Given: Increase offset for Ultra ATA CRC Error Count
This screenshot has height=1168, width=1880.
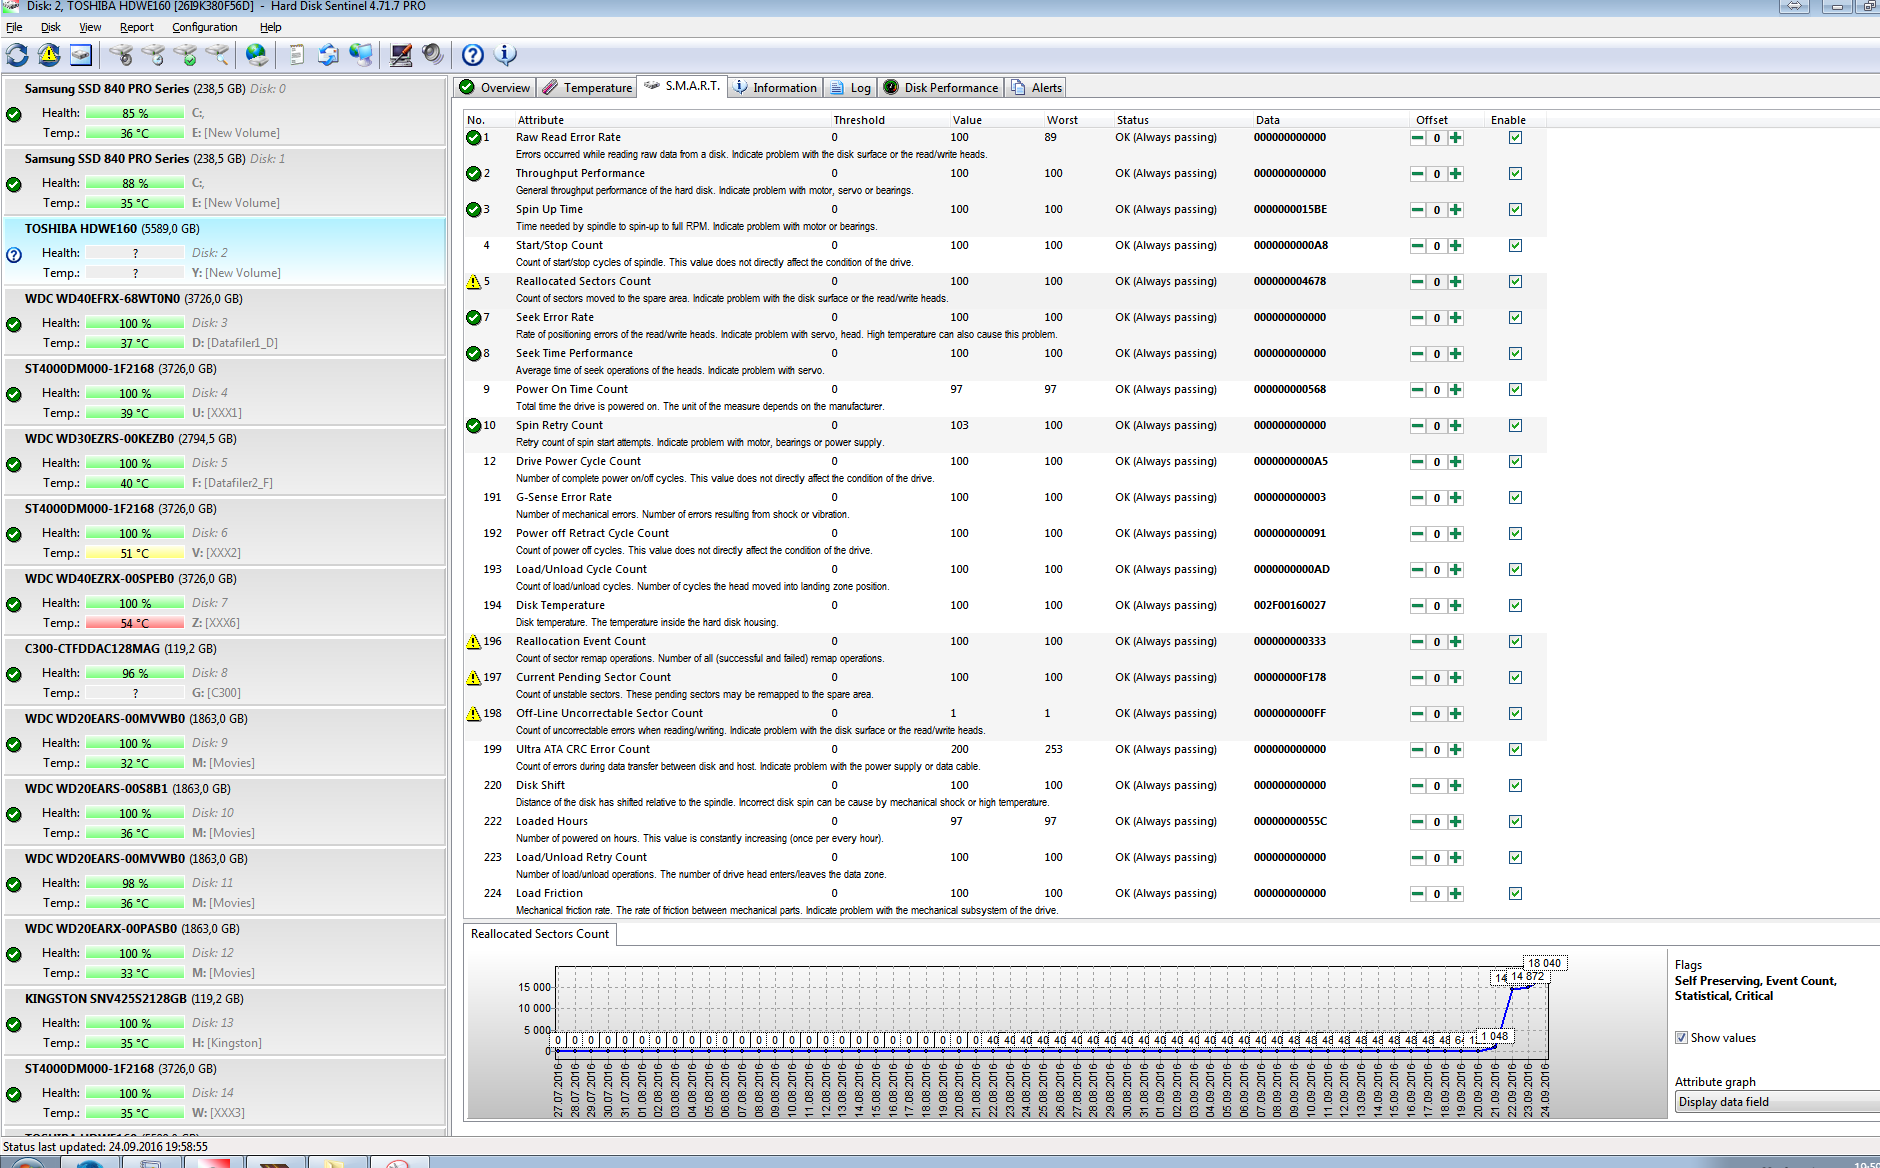Looking at the screenshot, I should tap(1456, 750).
